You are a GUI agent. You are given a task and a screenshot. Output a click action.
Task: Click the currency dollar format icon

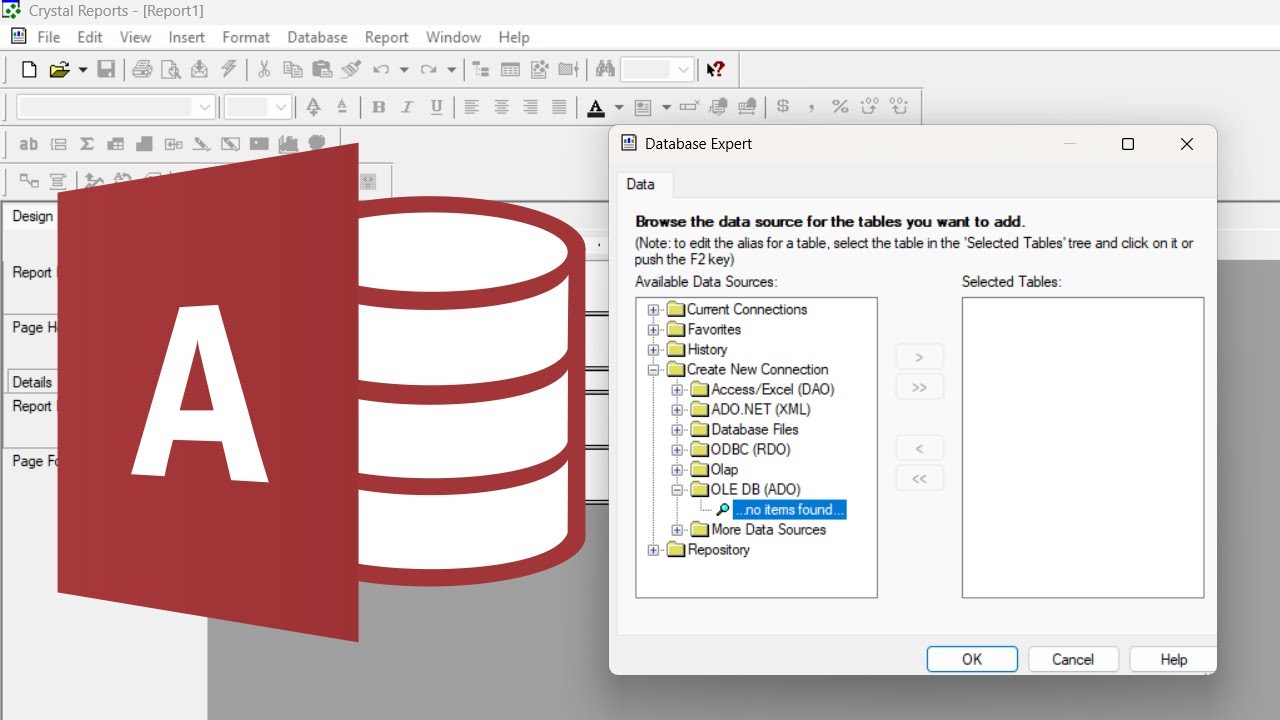[x=783, y=107]
